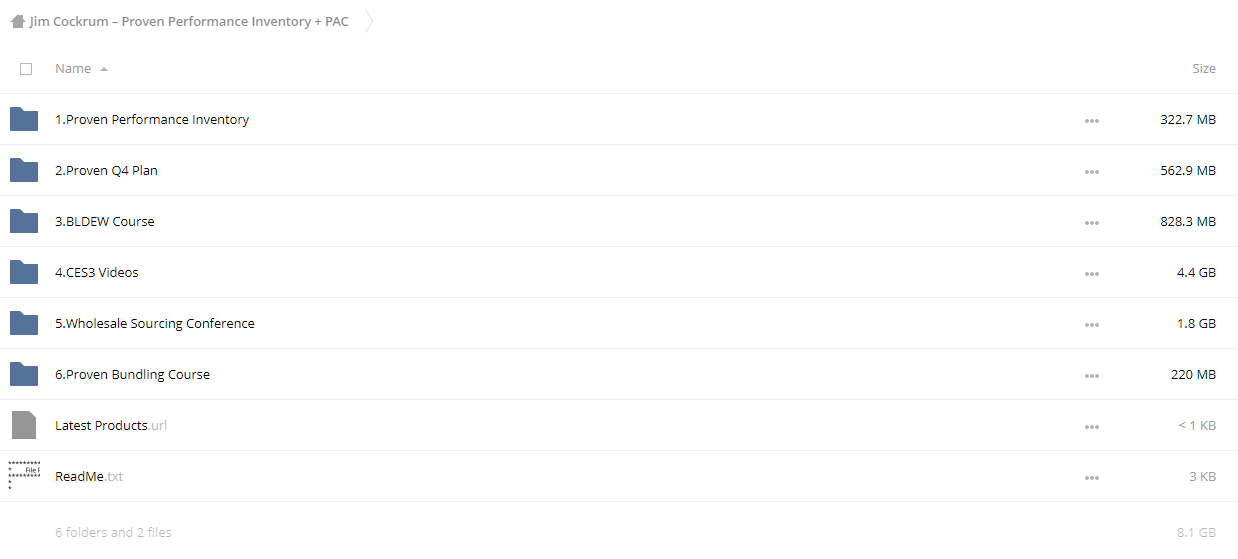Open the 1.Proven Performance Inventory folder icon

pyautogui.click(x=24, y=119)
